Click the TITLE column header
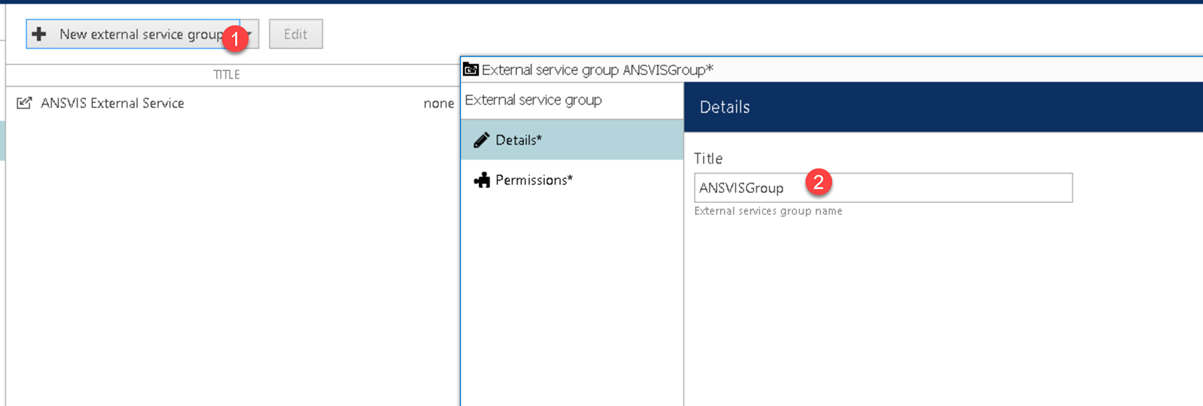 [227, 75]
